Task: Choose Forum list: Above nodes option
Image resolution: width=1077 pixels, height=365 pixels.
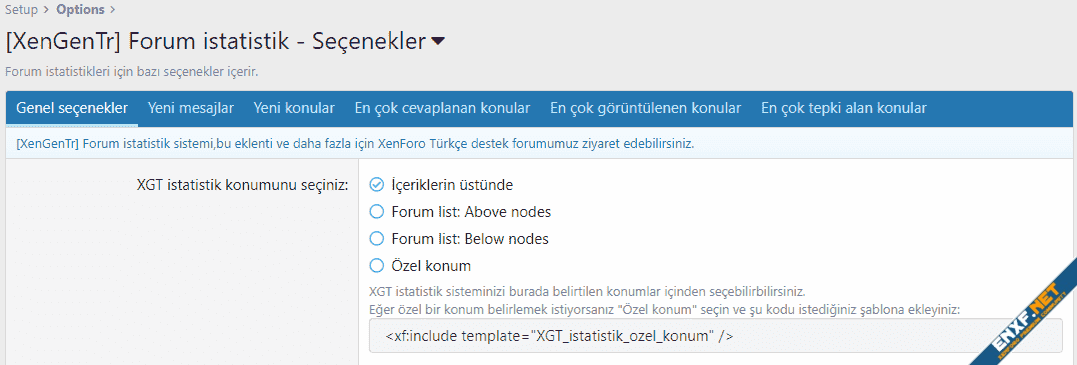Action: click(x=460, y=212)
